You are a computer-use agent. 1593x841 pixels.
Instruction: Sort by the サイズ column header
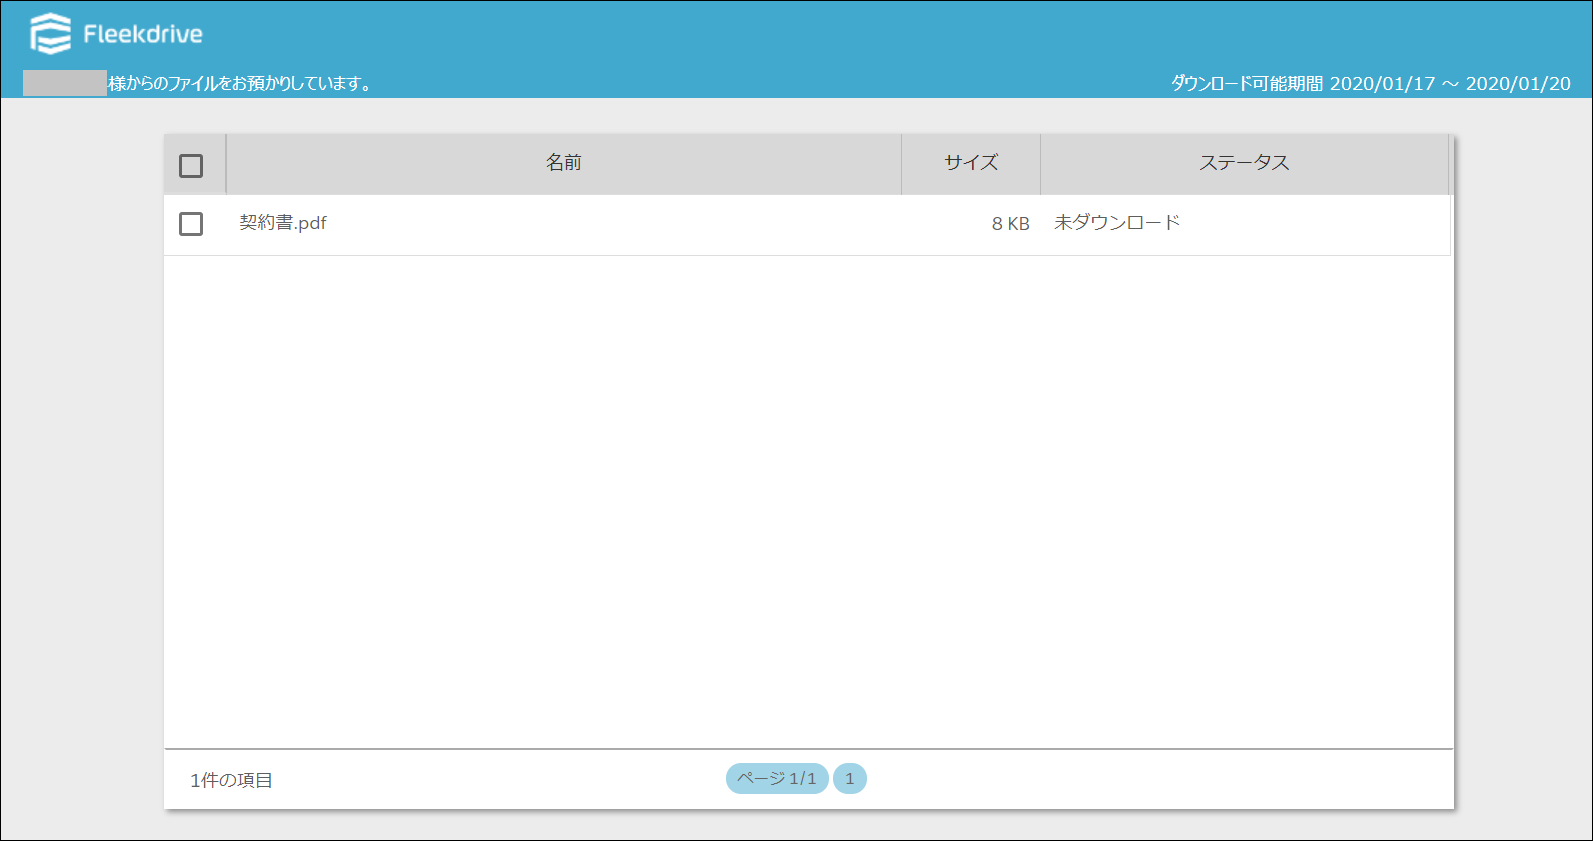point(971,163)
